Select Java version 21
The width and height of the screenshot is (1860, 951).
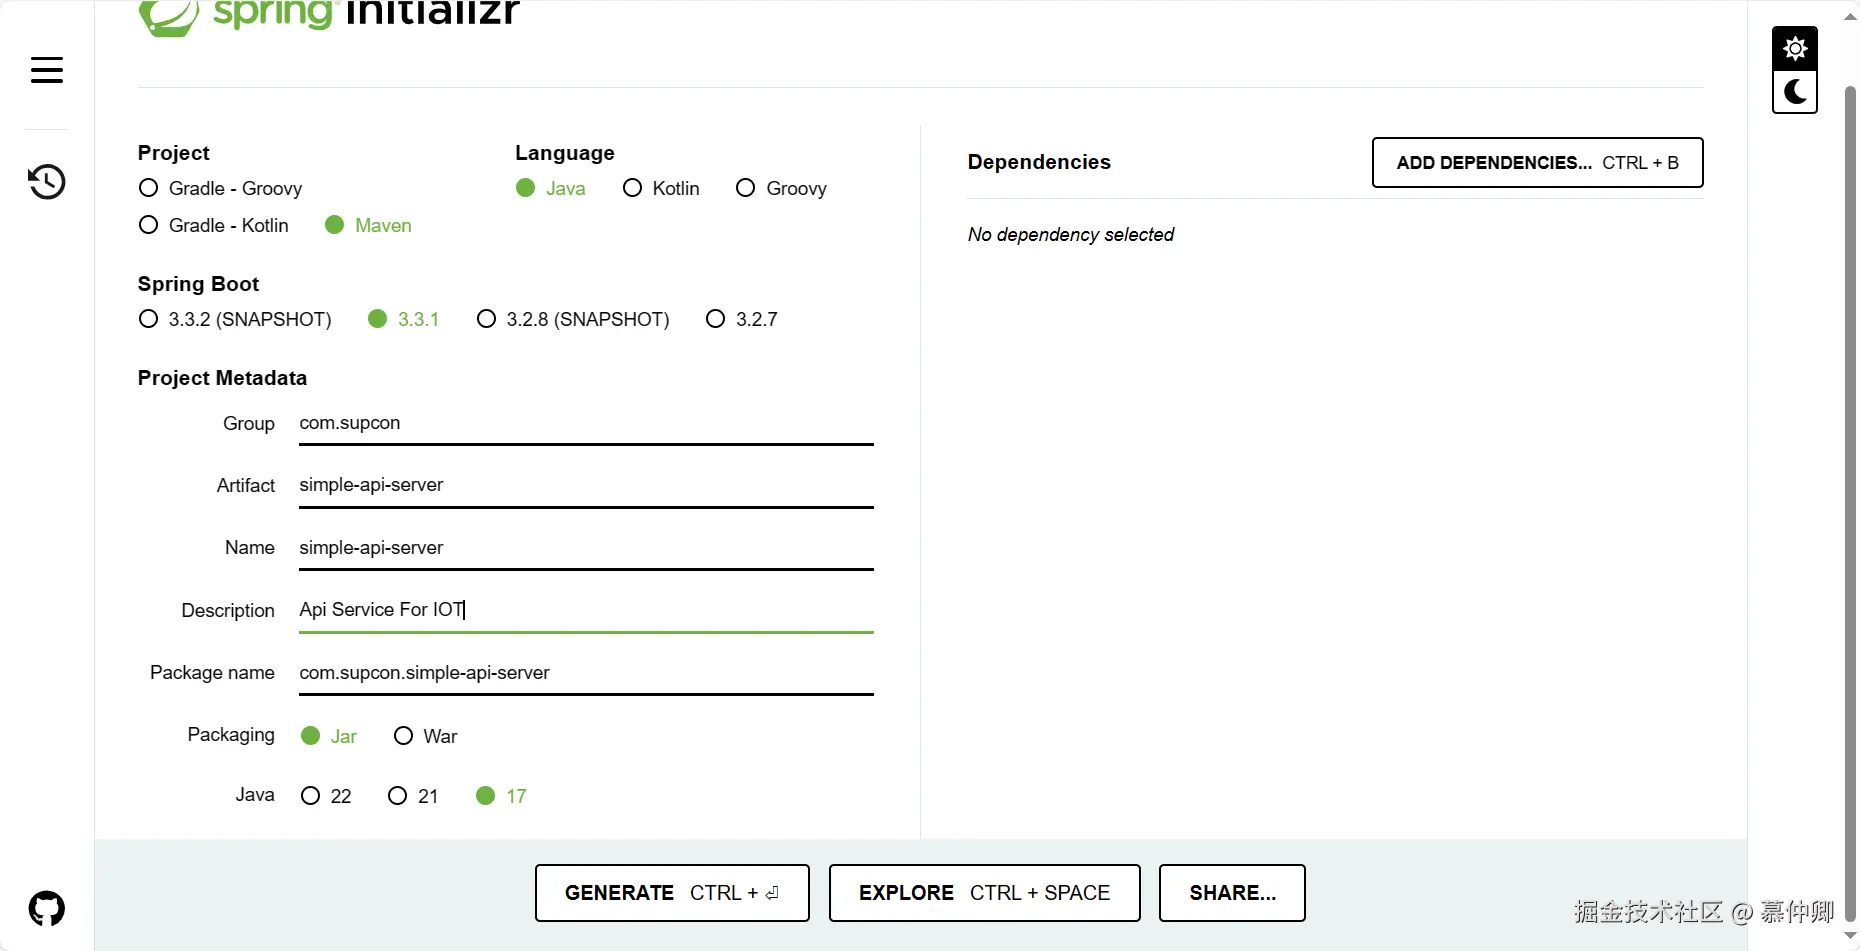[413, 796]
